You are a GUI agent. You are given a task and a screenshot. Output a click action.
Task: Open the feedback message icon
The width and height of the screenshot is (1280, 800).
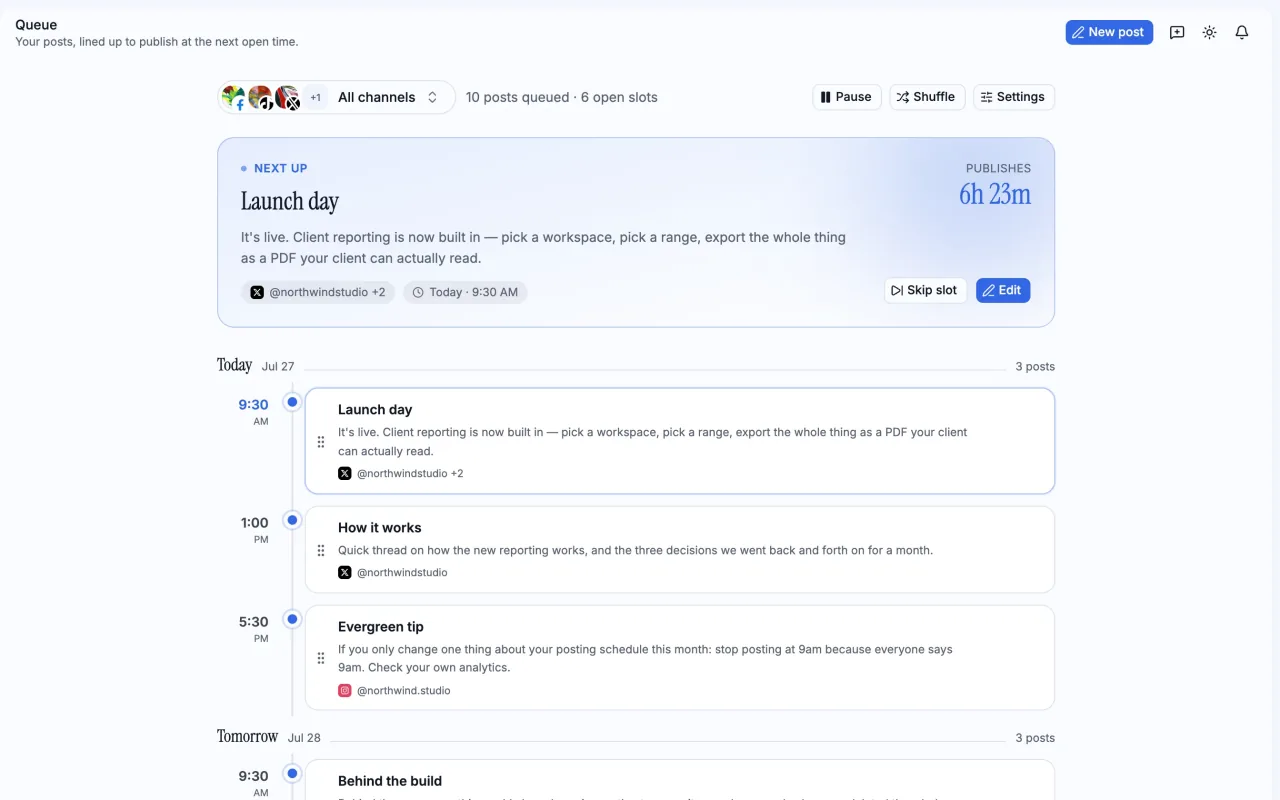(1177, 32)
